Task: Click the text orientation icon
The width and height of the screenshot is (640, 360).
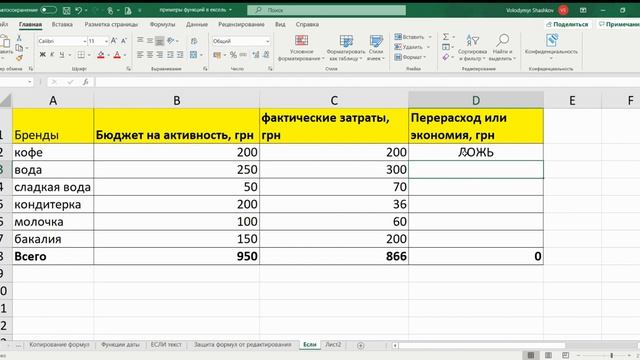Action: pos(171,40)
